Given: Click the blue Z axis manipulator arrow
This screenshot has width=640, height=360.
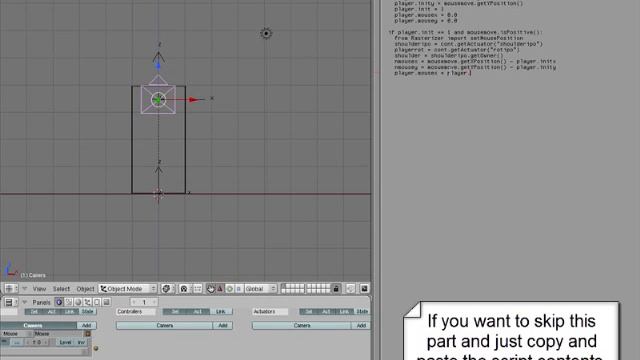Looking at the screenshot, I should pyautogui.click(x=158, y=65).
